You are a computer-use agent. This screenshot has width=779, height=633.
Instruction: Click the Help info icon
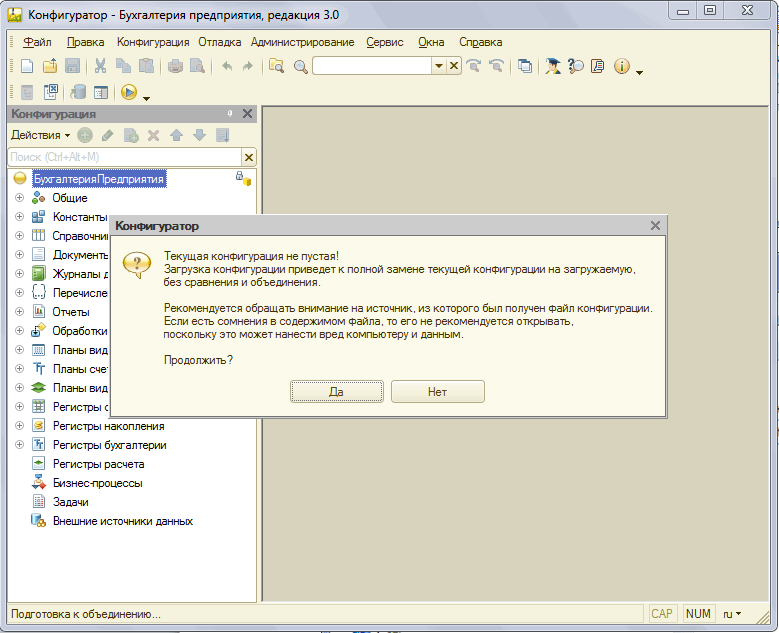[622, 66]
